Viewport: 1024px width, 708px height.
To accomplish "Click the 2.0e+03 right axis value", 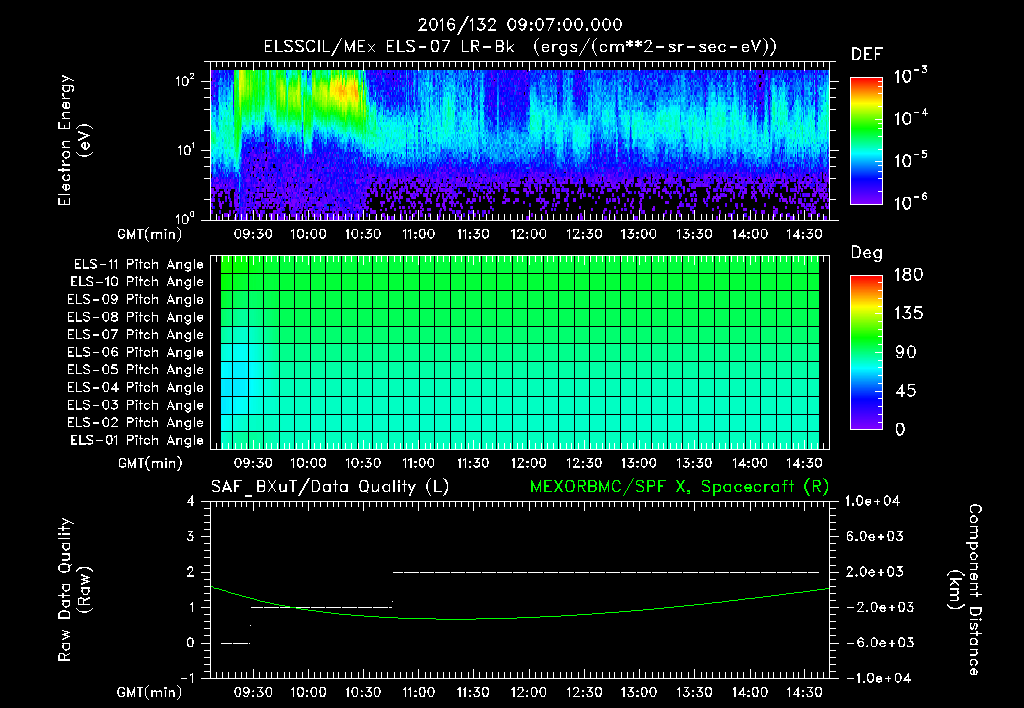I will (x=874, y=572).
